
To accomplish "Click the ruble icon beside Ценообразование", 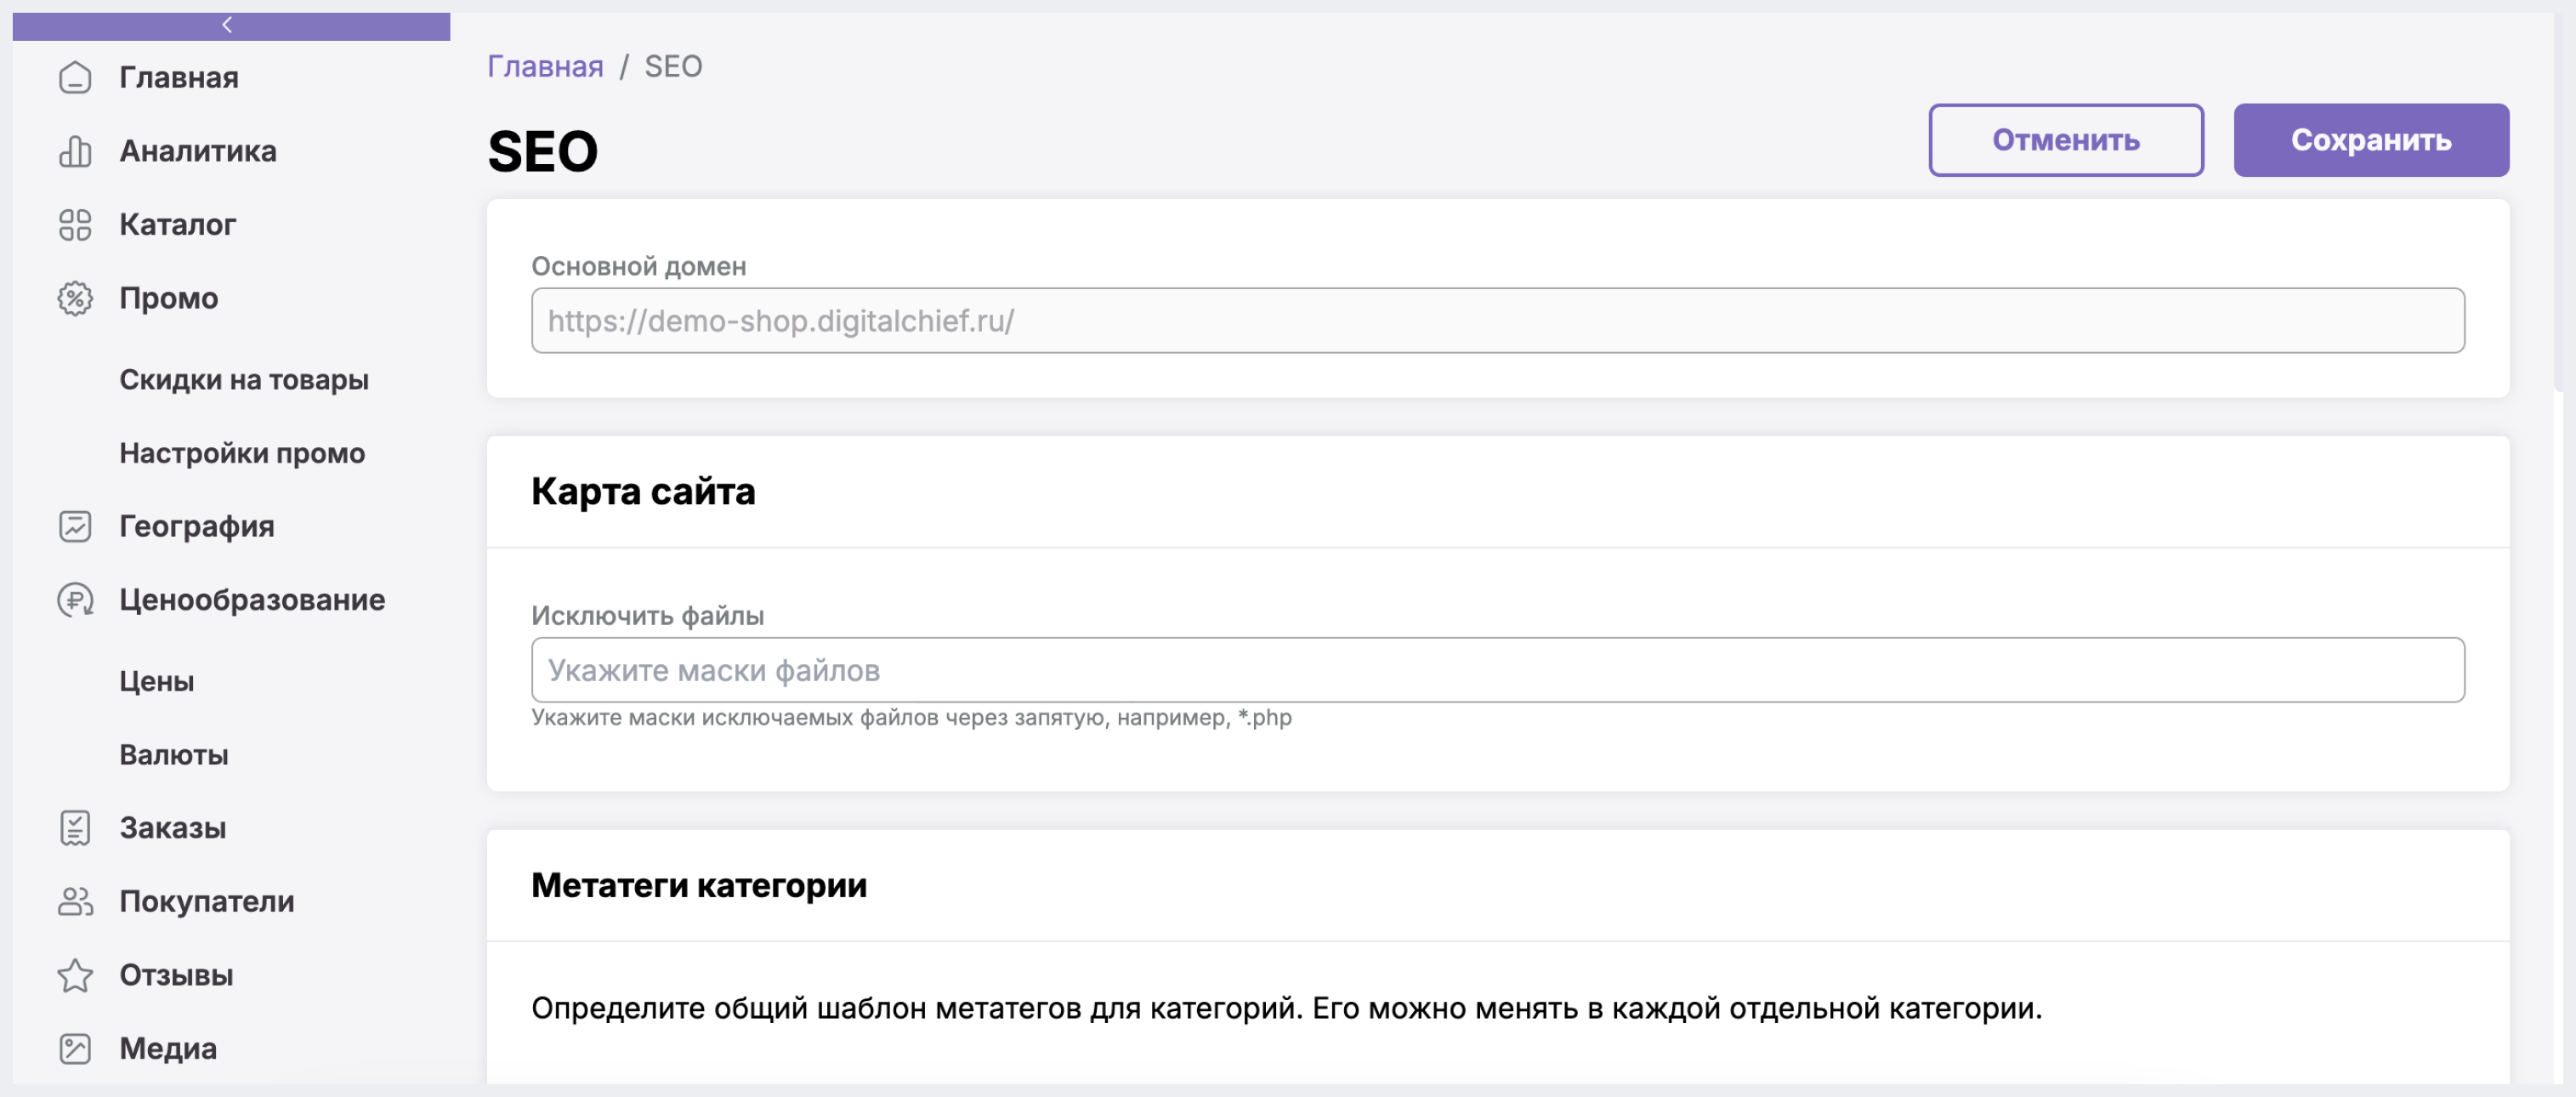I will click(75, 600).
